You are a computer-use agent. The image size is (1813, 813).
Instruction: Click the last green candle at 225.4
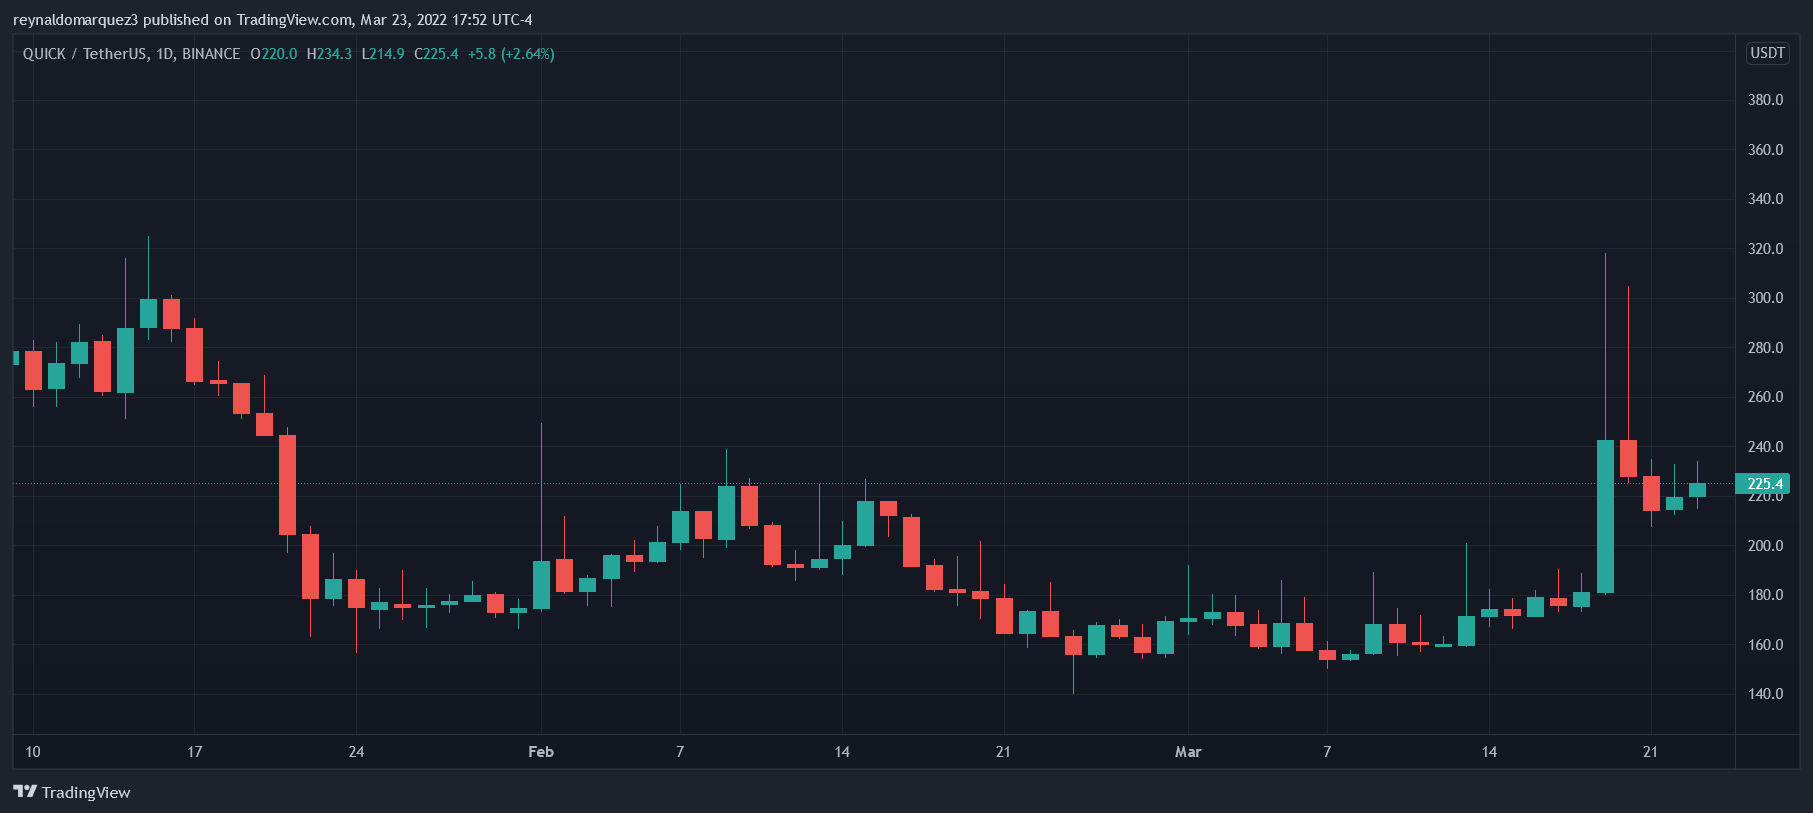(x=1697, y=490)
